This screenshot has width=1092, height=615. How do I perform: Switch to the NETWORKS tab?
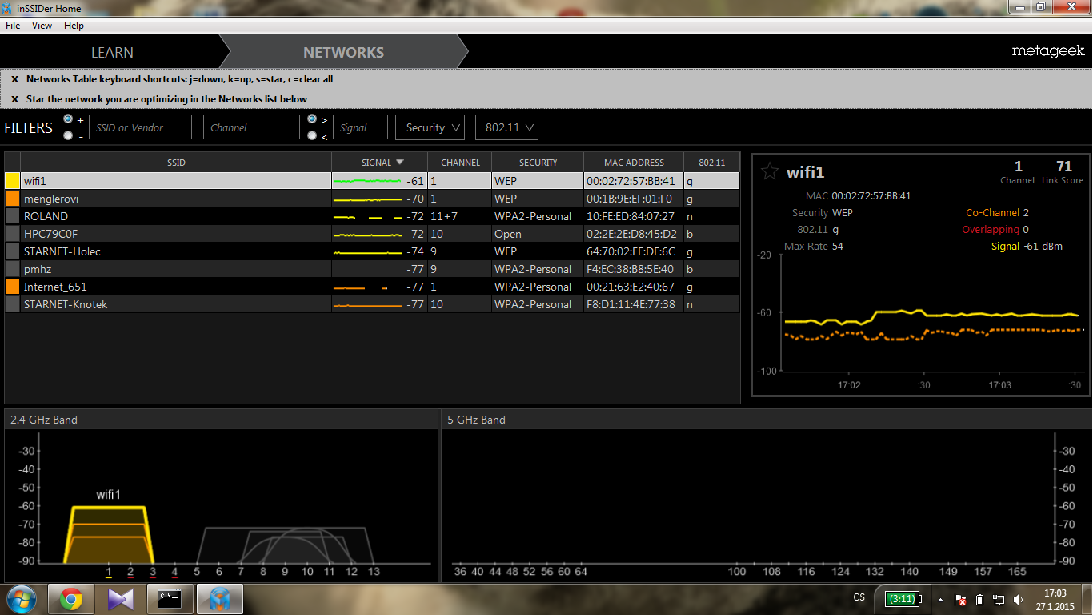pos(343,52)
